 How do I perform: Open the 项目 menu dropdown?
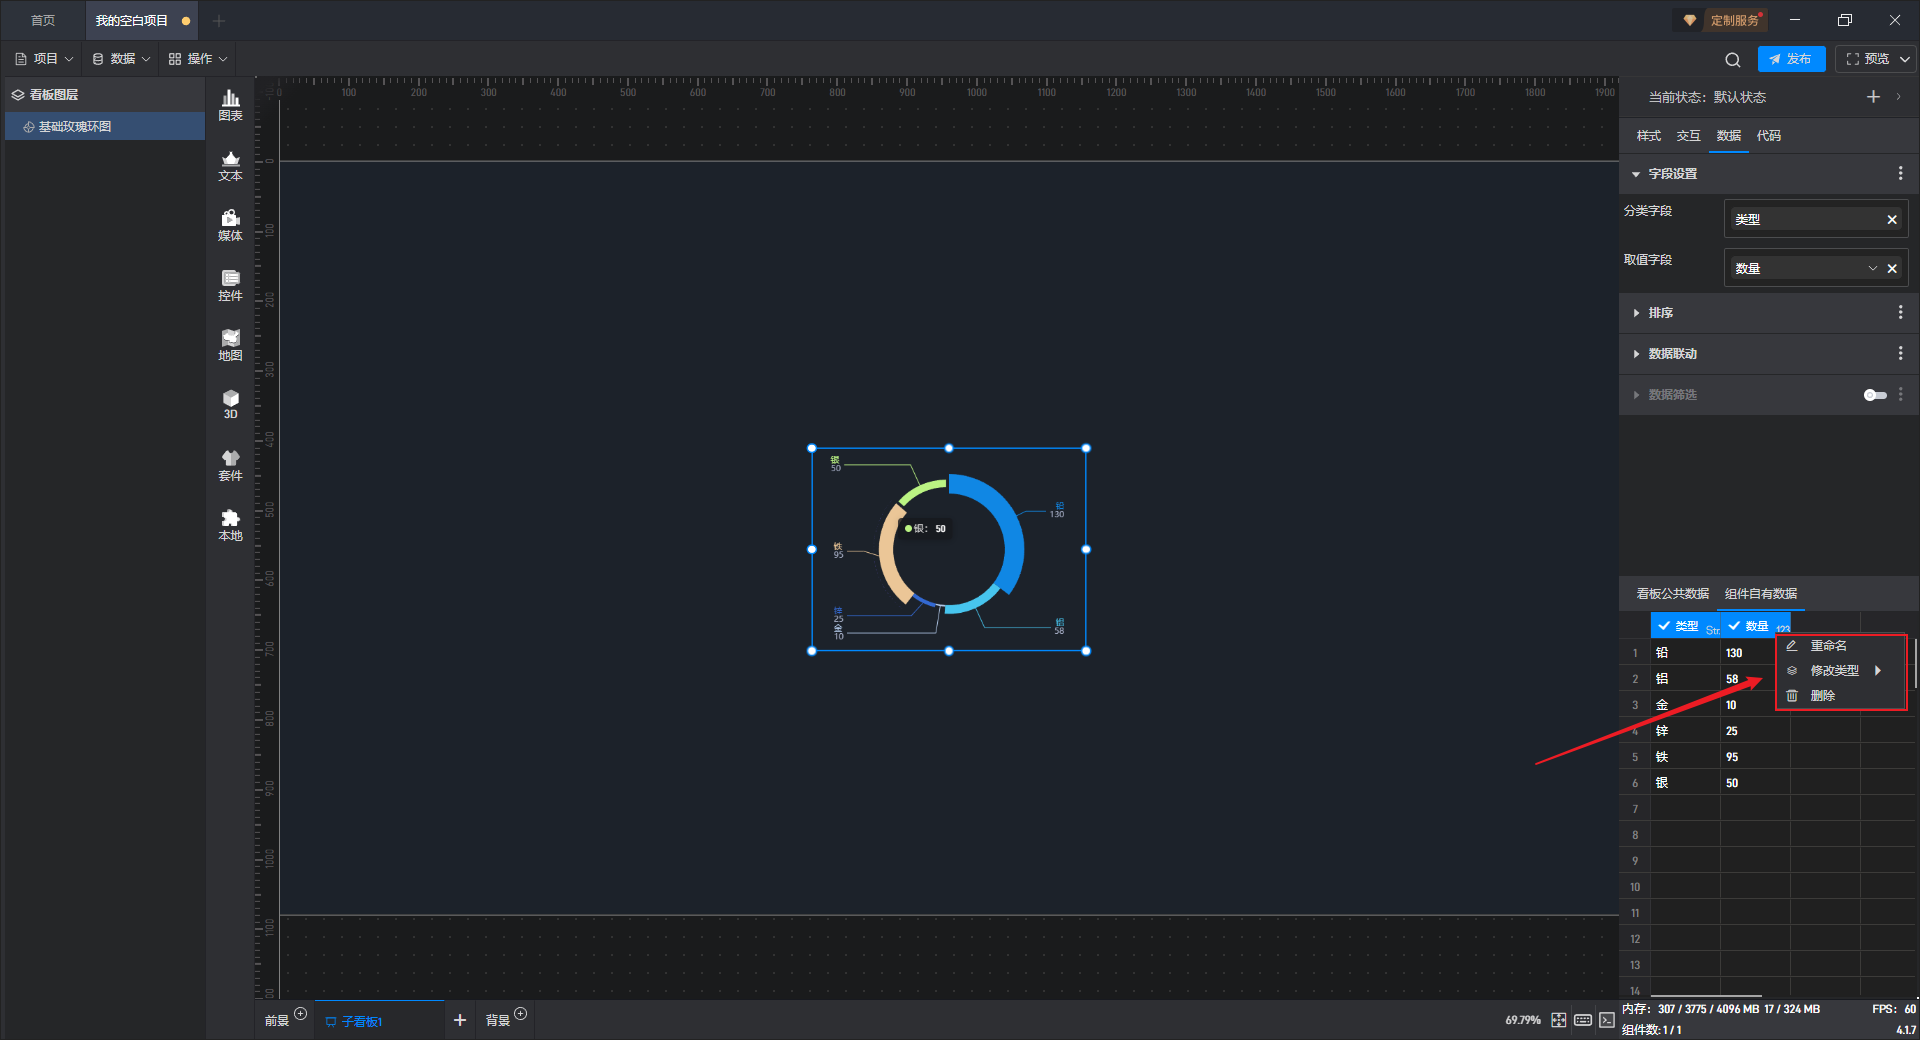coord(44,59)
